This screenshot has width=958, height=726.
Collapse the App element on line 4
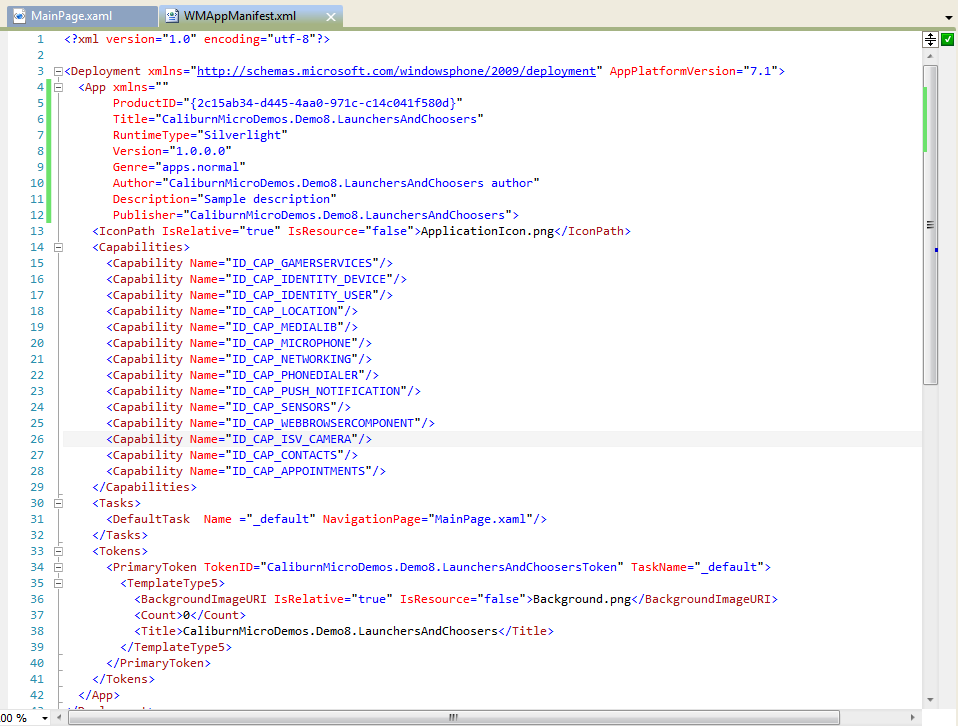click(58, 87)
